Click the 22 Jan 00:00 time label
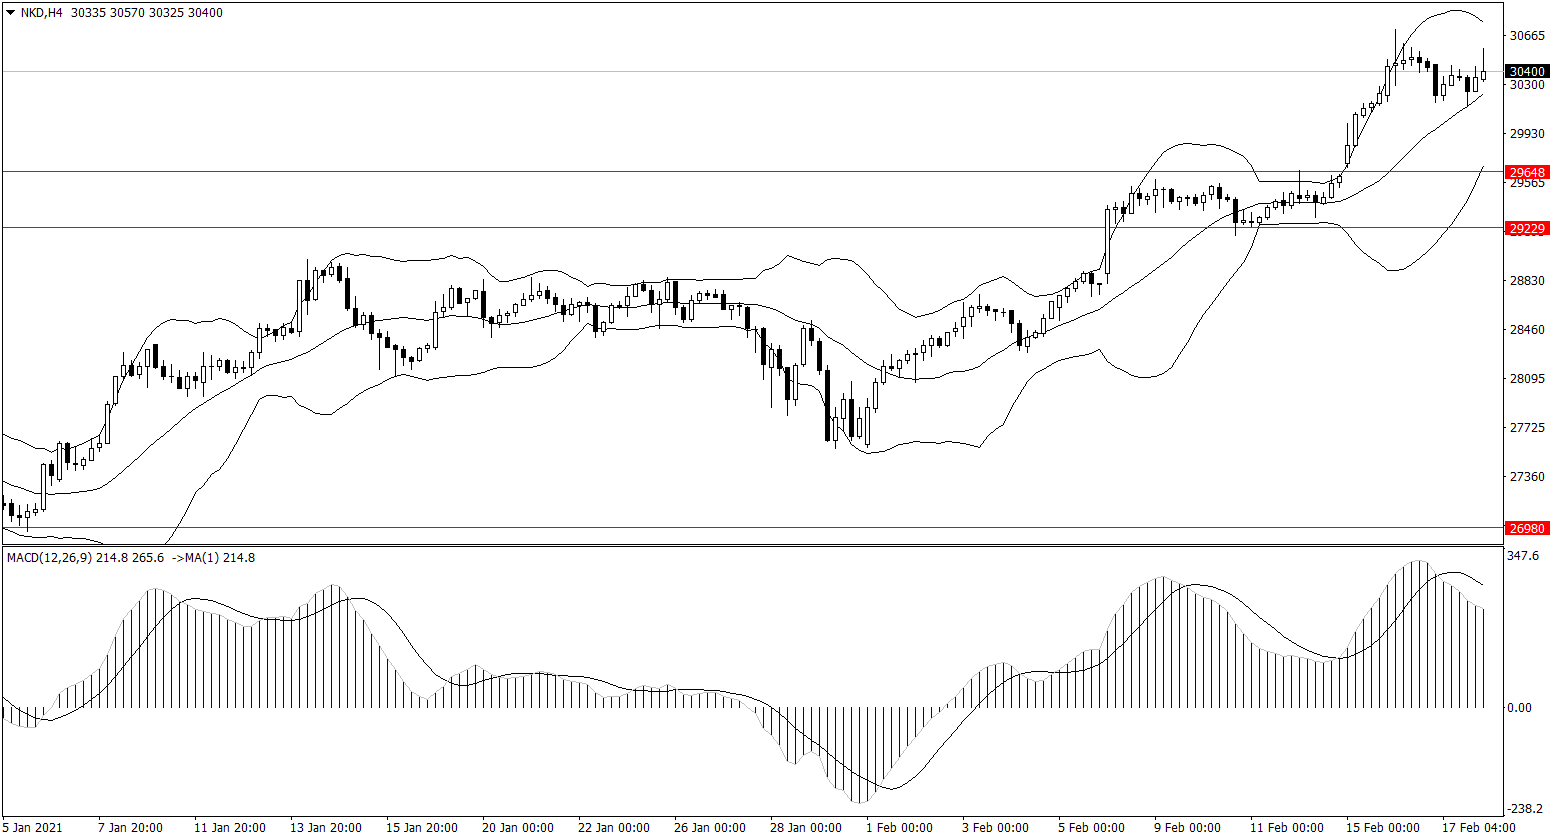The width and height of the screenshot is (1560, 840). tap(613, 828)
